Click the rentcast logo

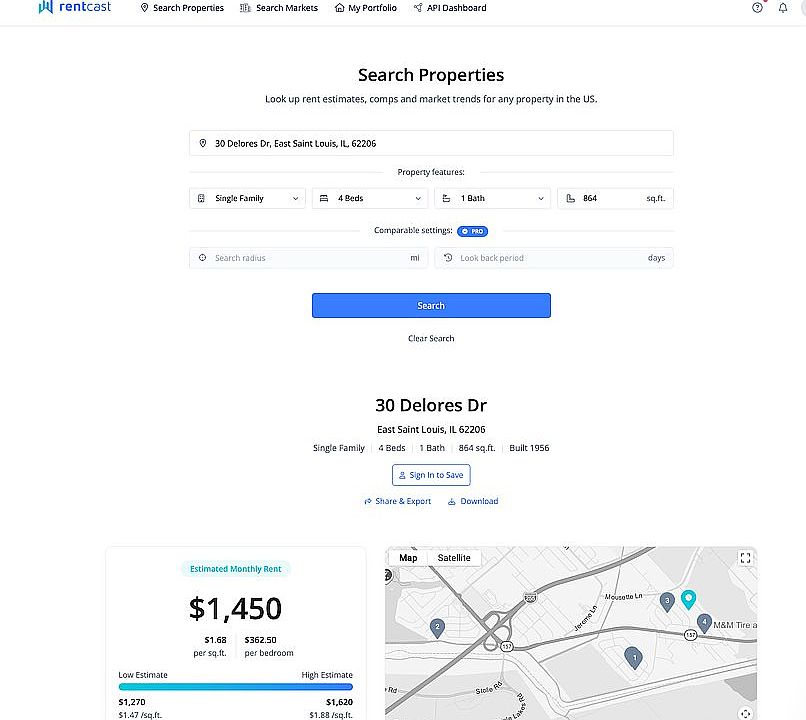[x=75, y=7]
